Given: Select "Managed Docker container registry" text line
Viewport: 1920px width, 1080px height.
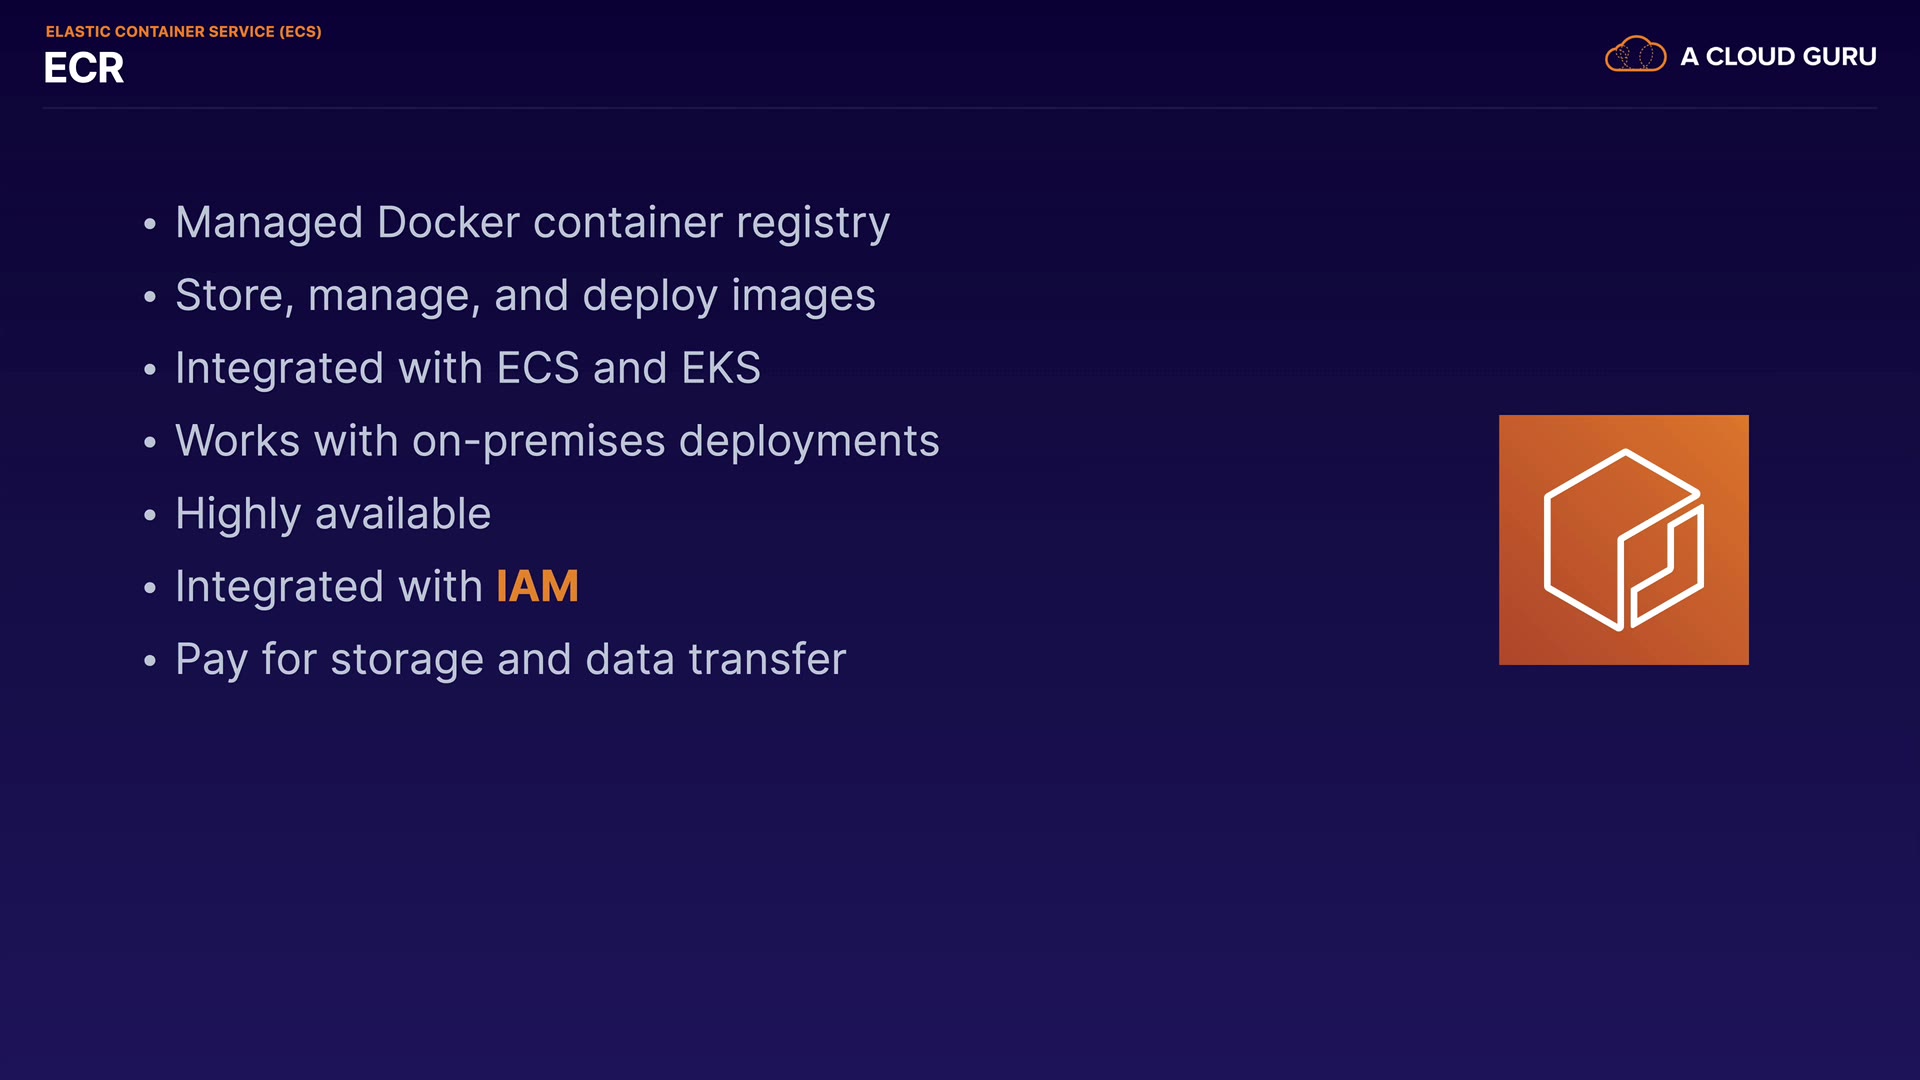Looking at the screenshot, I should (x=532, y=223).
